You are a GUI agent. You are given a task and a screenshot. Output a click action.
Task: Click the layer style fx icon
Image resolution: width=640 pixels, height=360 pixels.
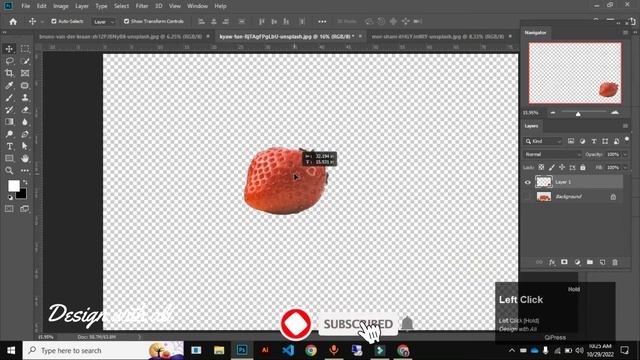(552, 262)
